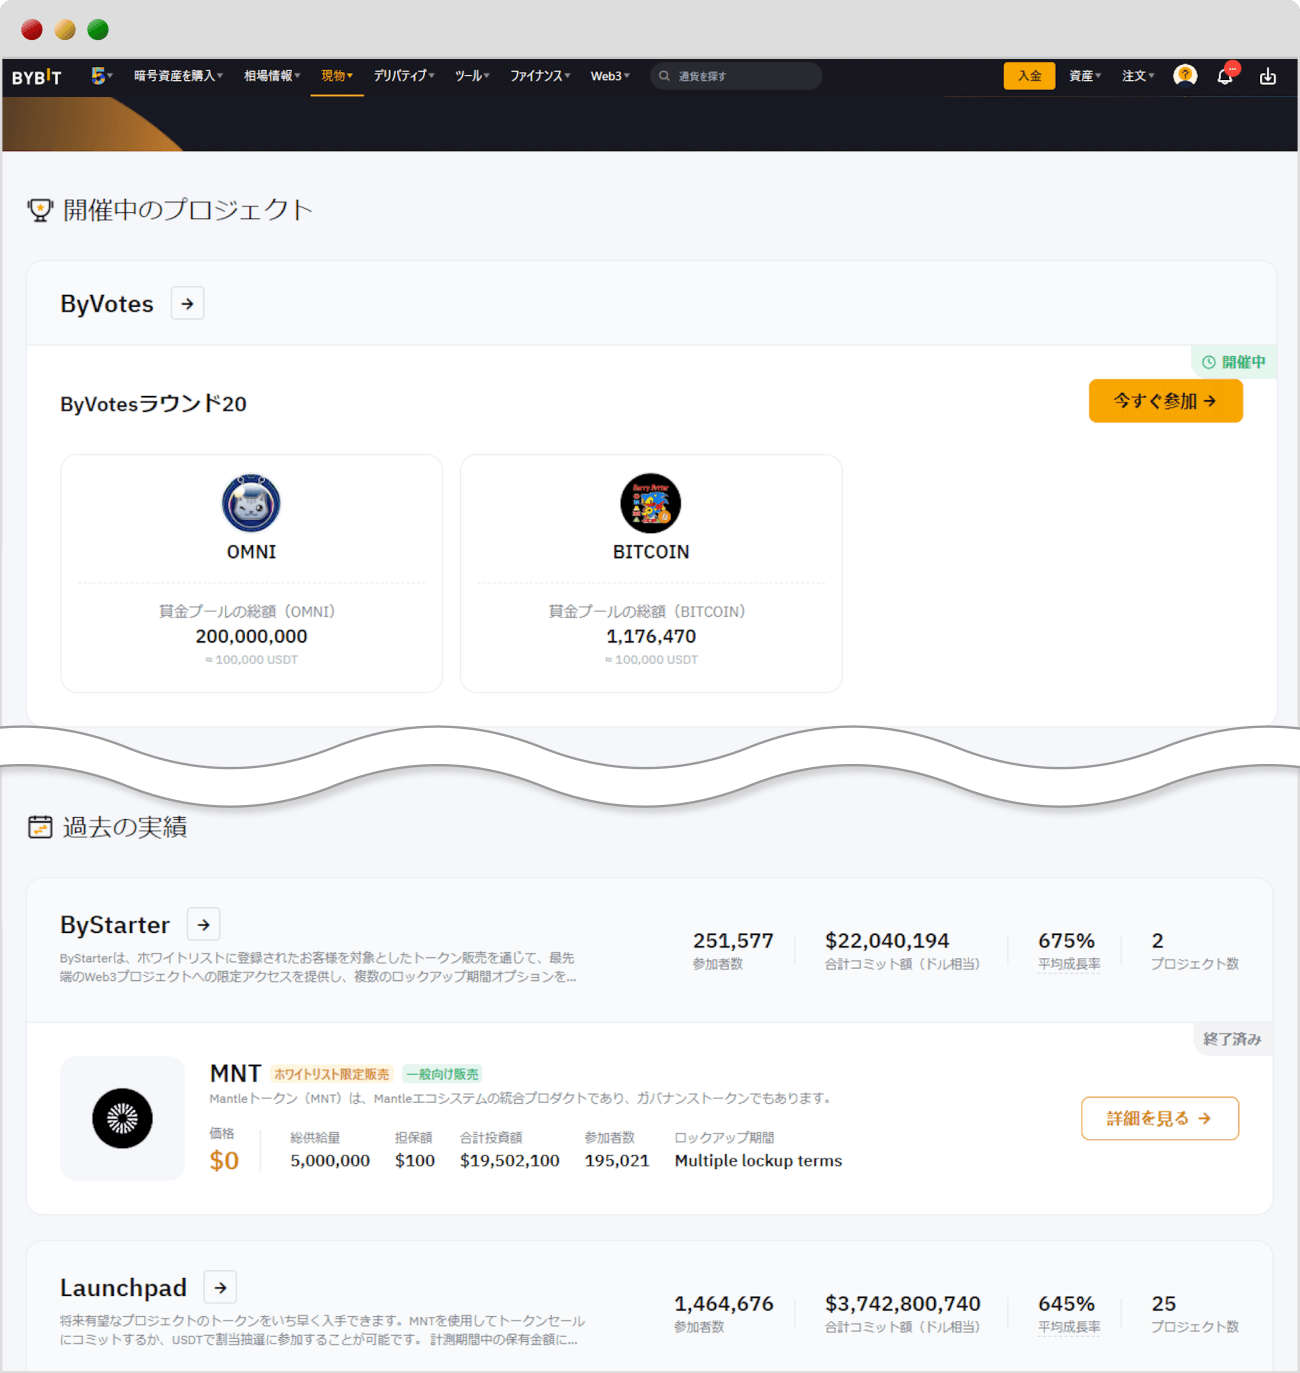
Task: Click the 251,577 participants value
Action: click(733, 941)
